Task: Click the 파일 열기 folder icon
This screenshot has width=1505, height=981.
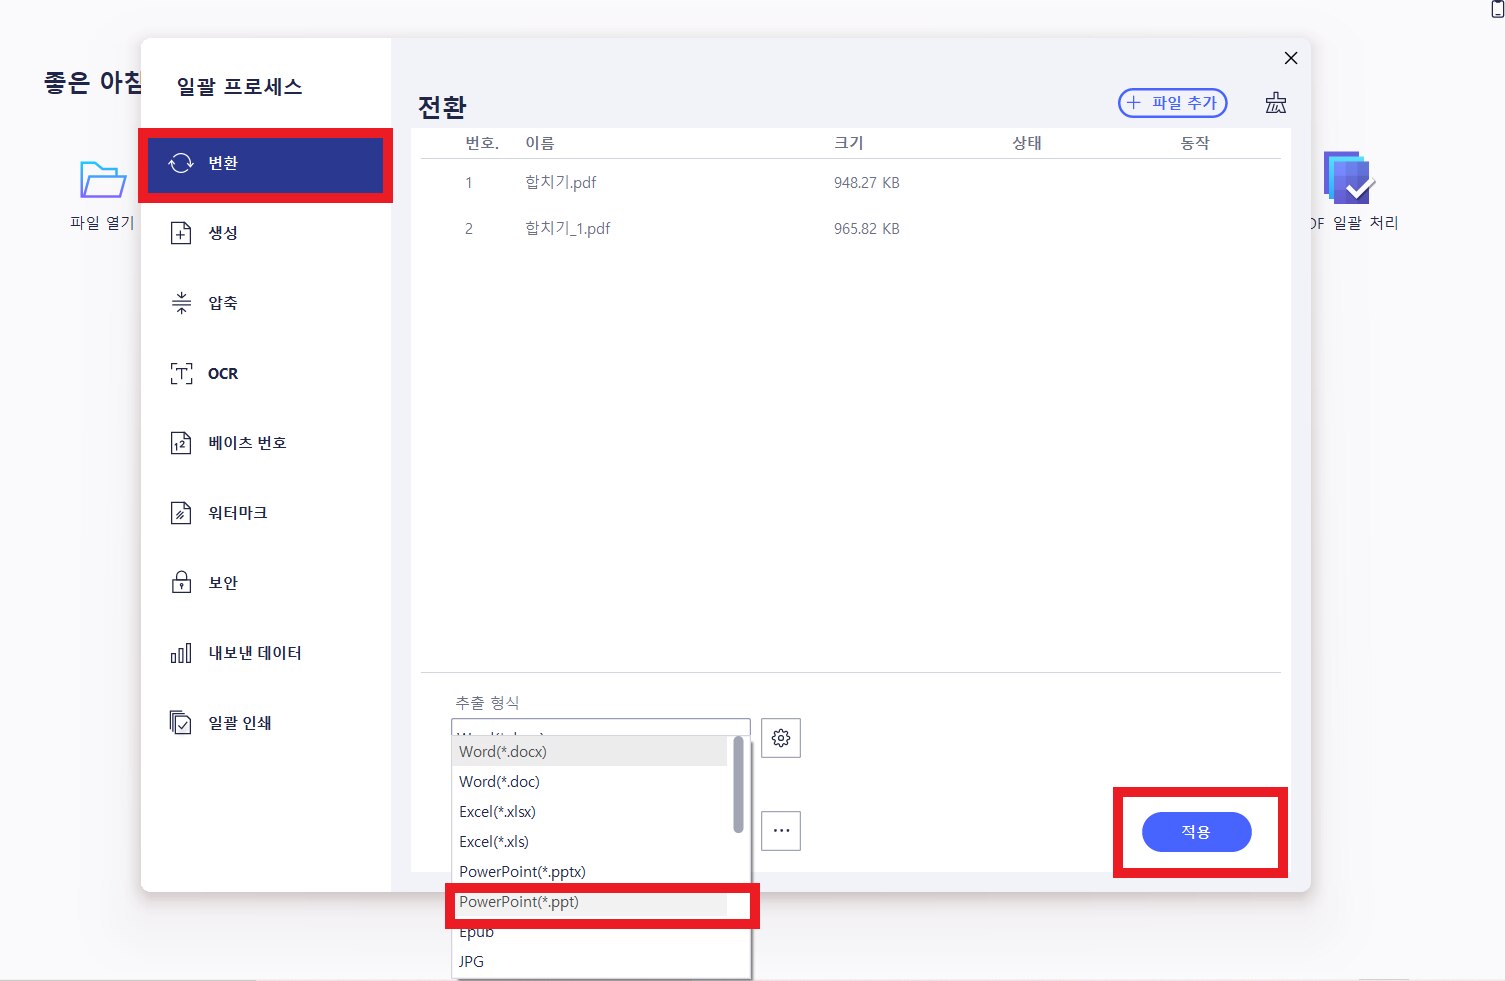Action: [102, 180]
